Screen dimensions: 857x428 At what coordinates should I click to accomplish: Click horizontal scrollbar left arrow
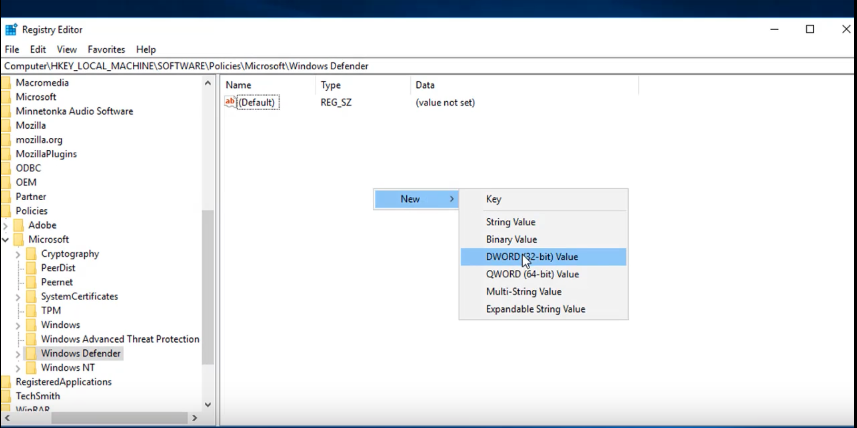[x=7, y=418]
